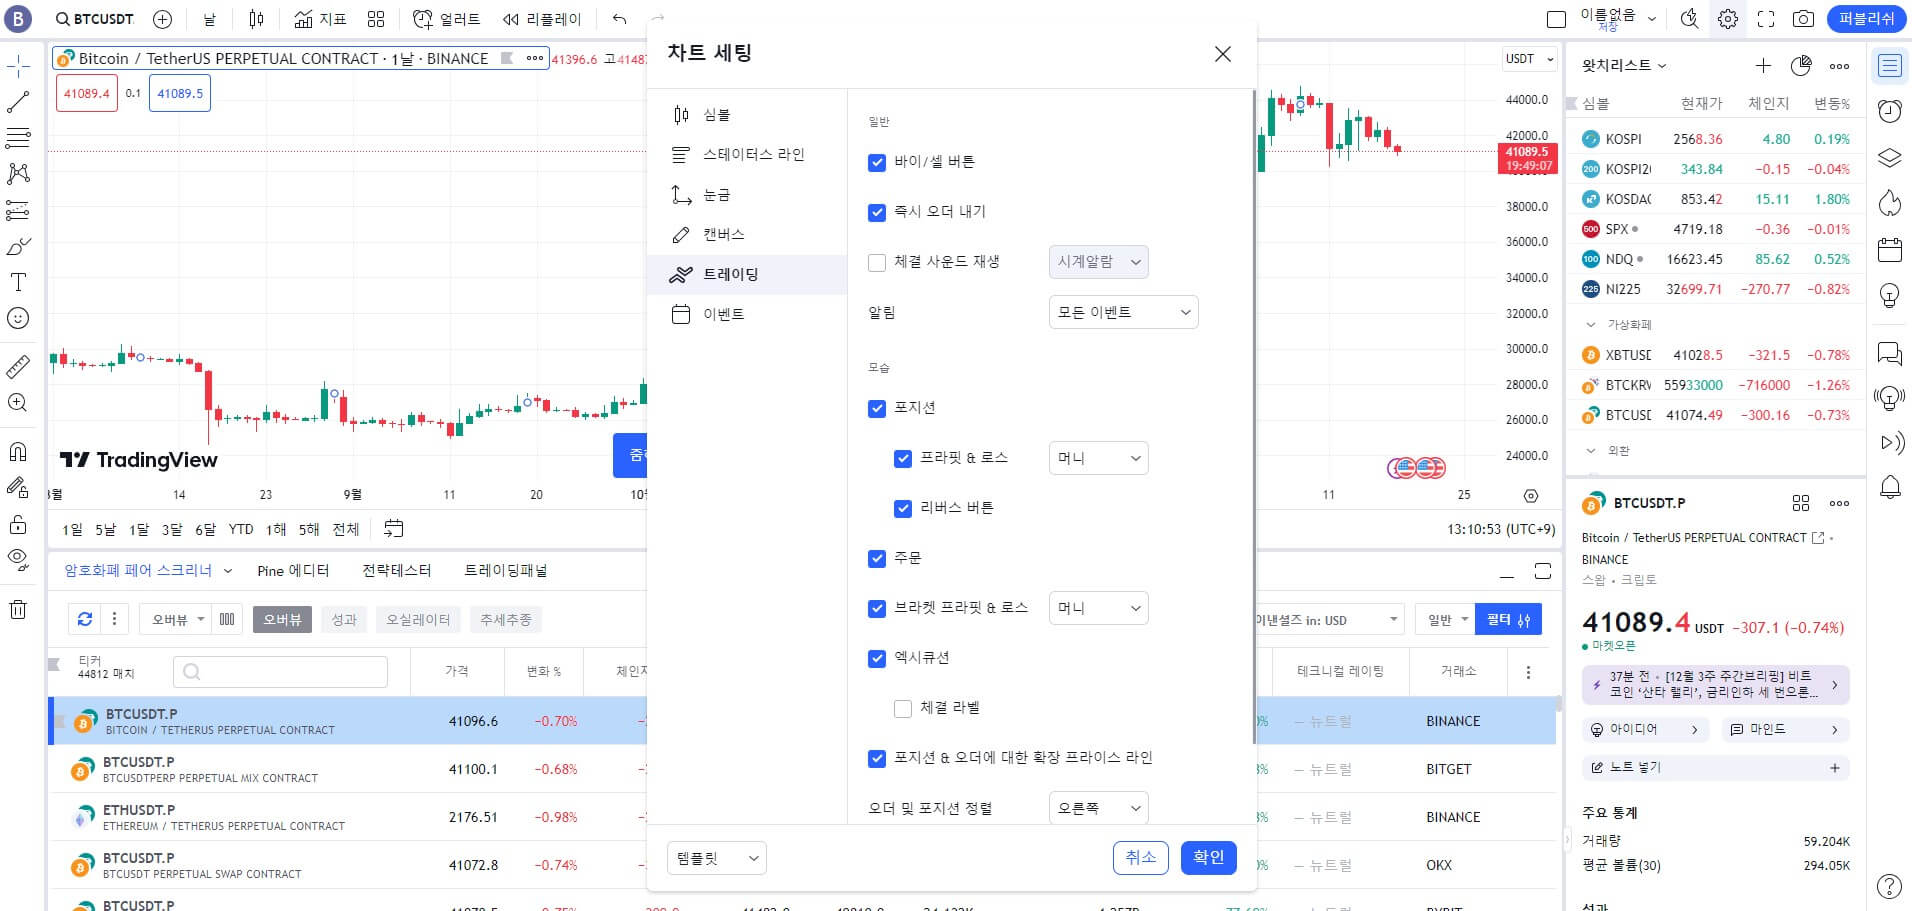Viewport: 1912px width, 911px height.
Task: Toggle 브라켓 프라핏 & 로스 checkbox
Action: tap(877, 608)
